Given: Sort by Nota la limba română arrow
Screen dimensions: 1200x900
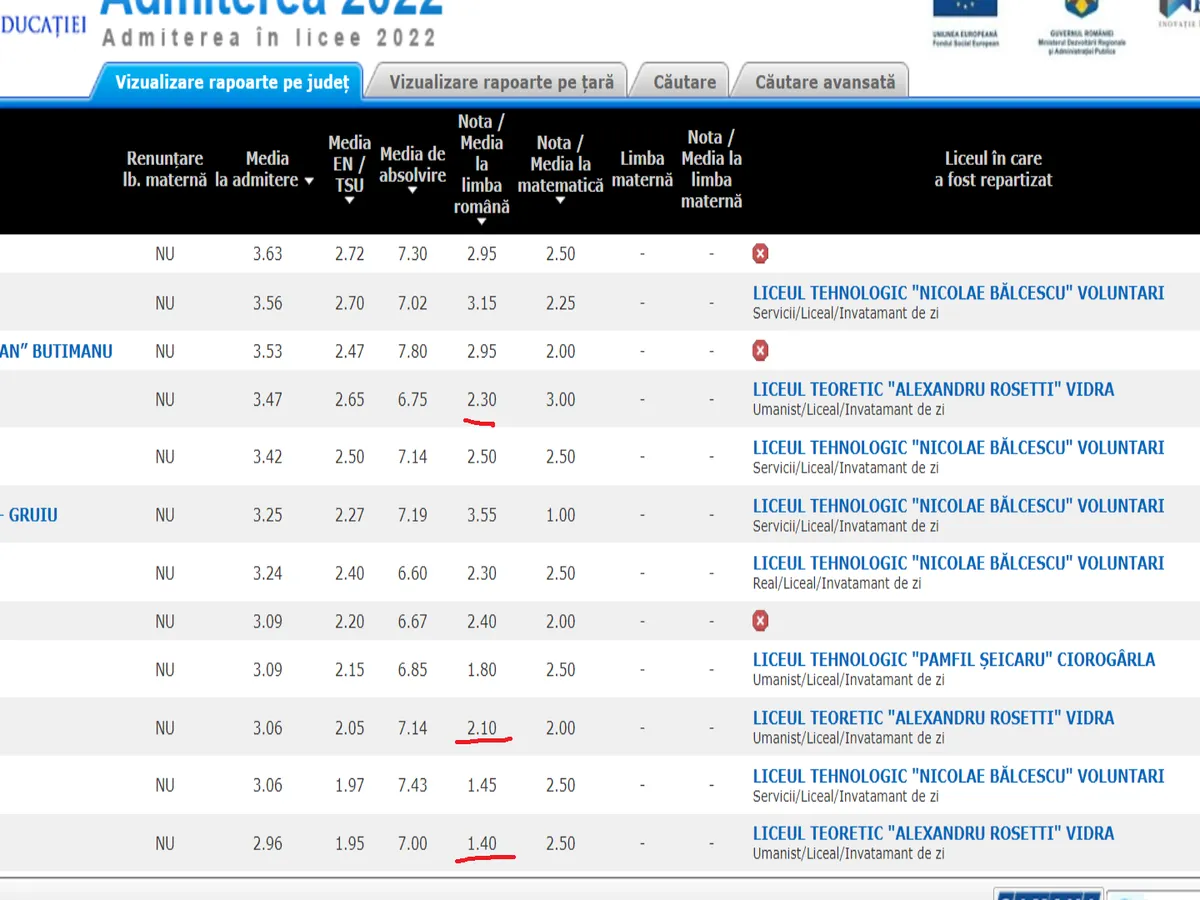Looking at the screenshot, I should [x=481, y=222].
